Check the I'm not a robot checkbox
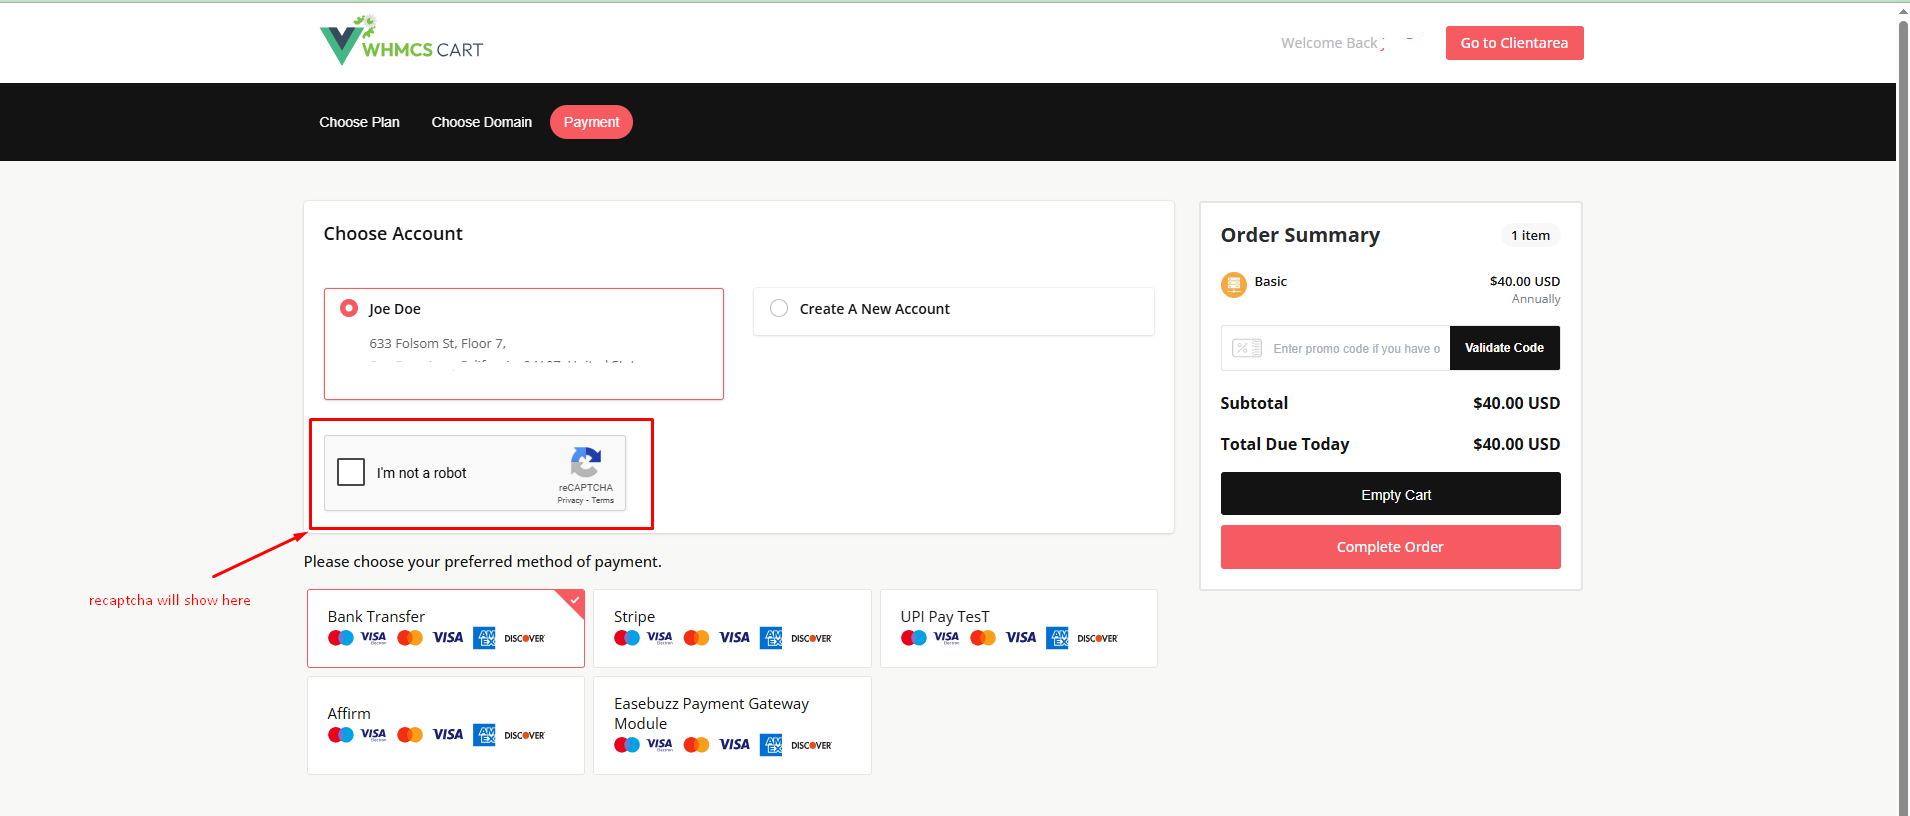 coord(351,472)
